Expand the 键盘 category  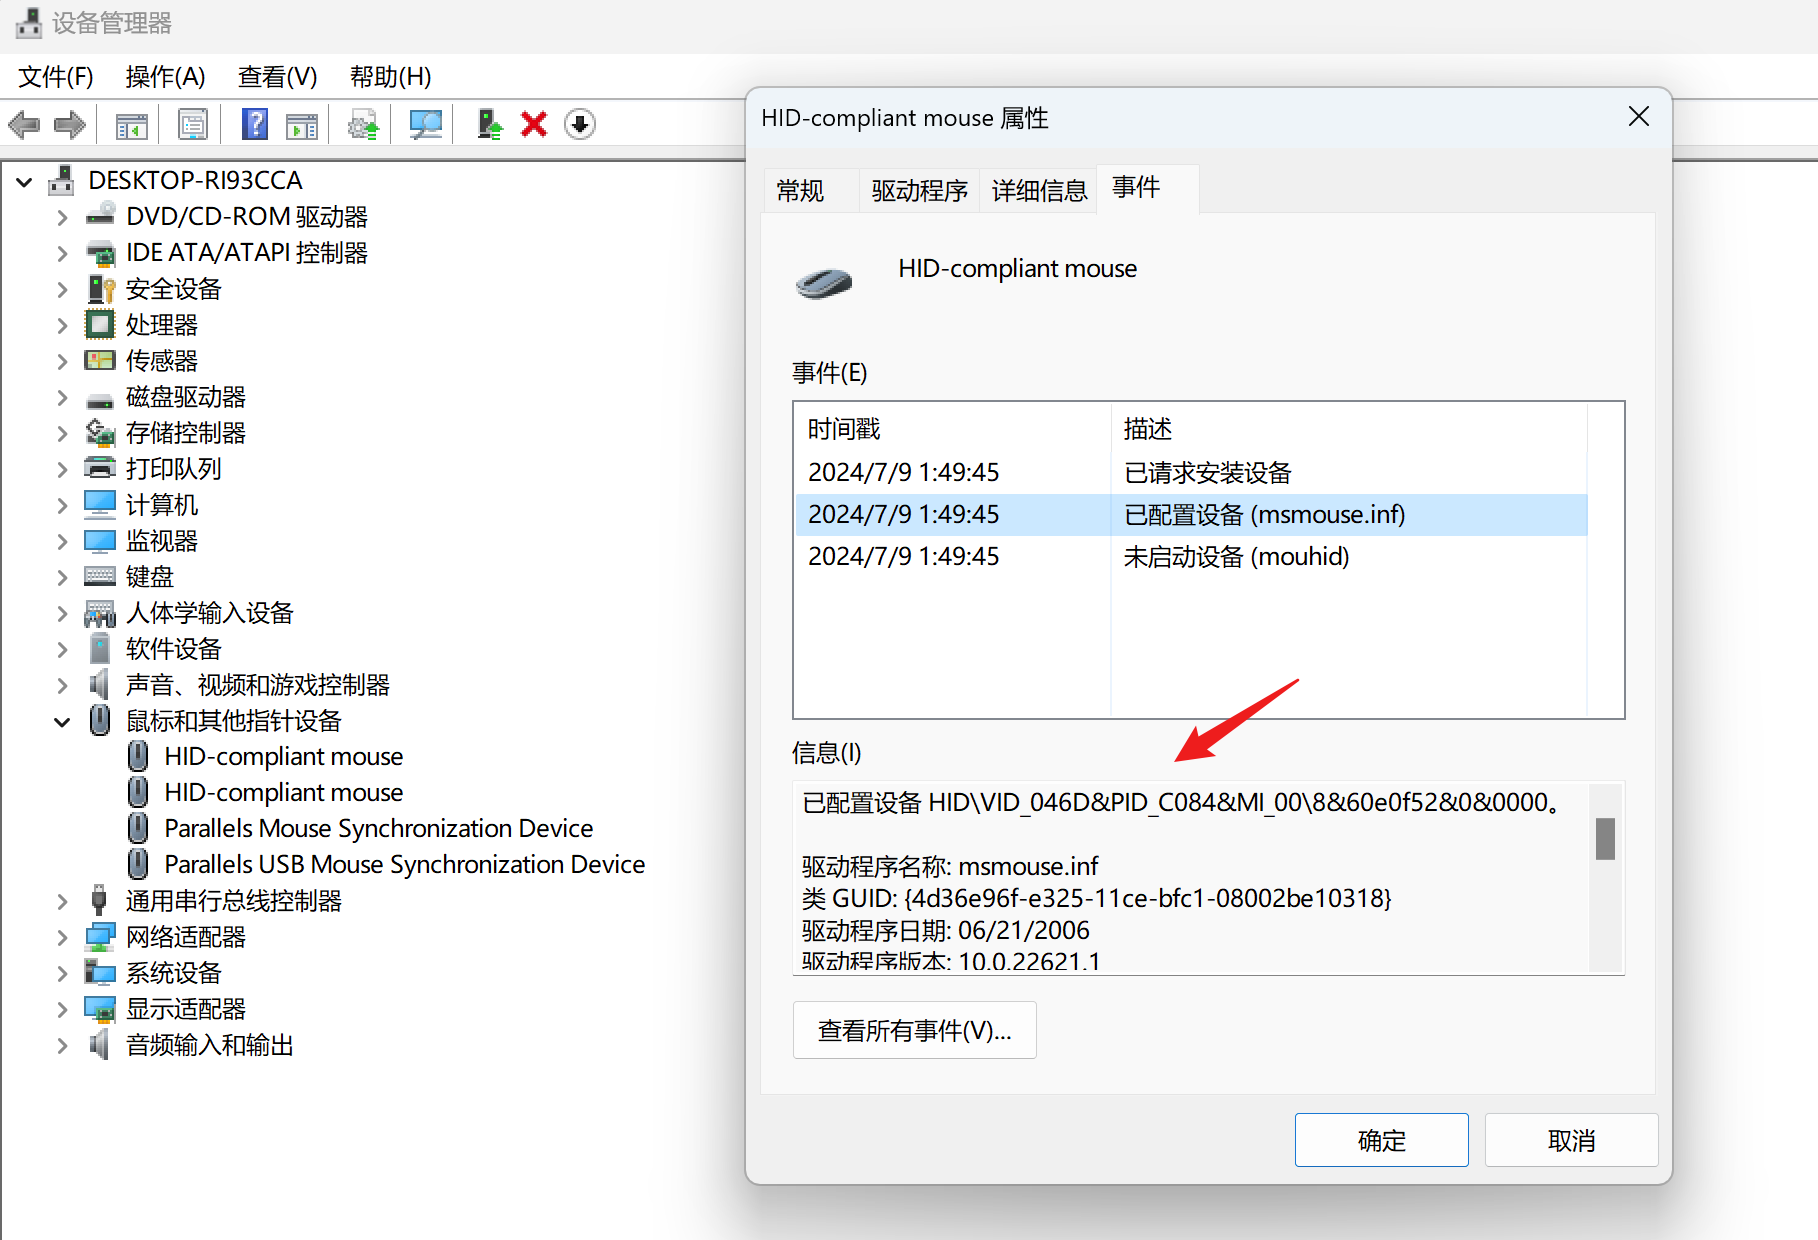[x=62, y=577]
